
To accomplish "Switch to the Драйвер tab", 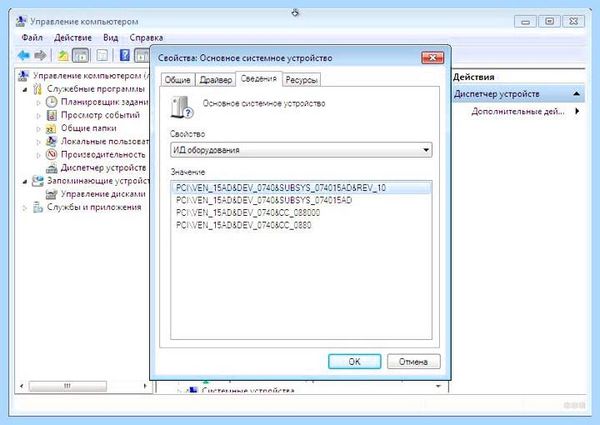I will [216, 80].
